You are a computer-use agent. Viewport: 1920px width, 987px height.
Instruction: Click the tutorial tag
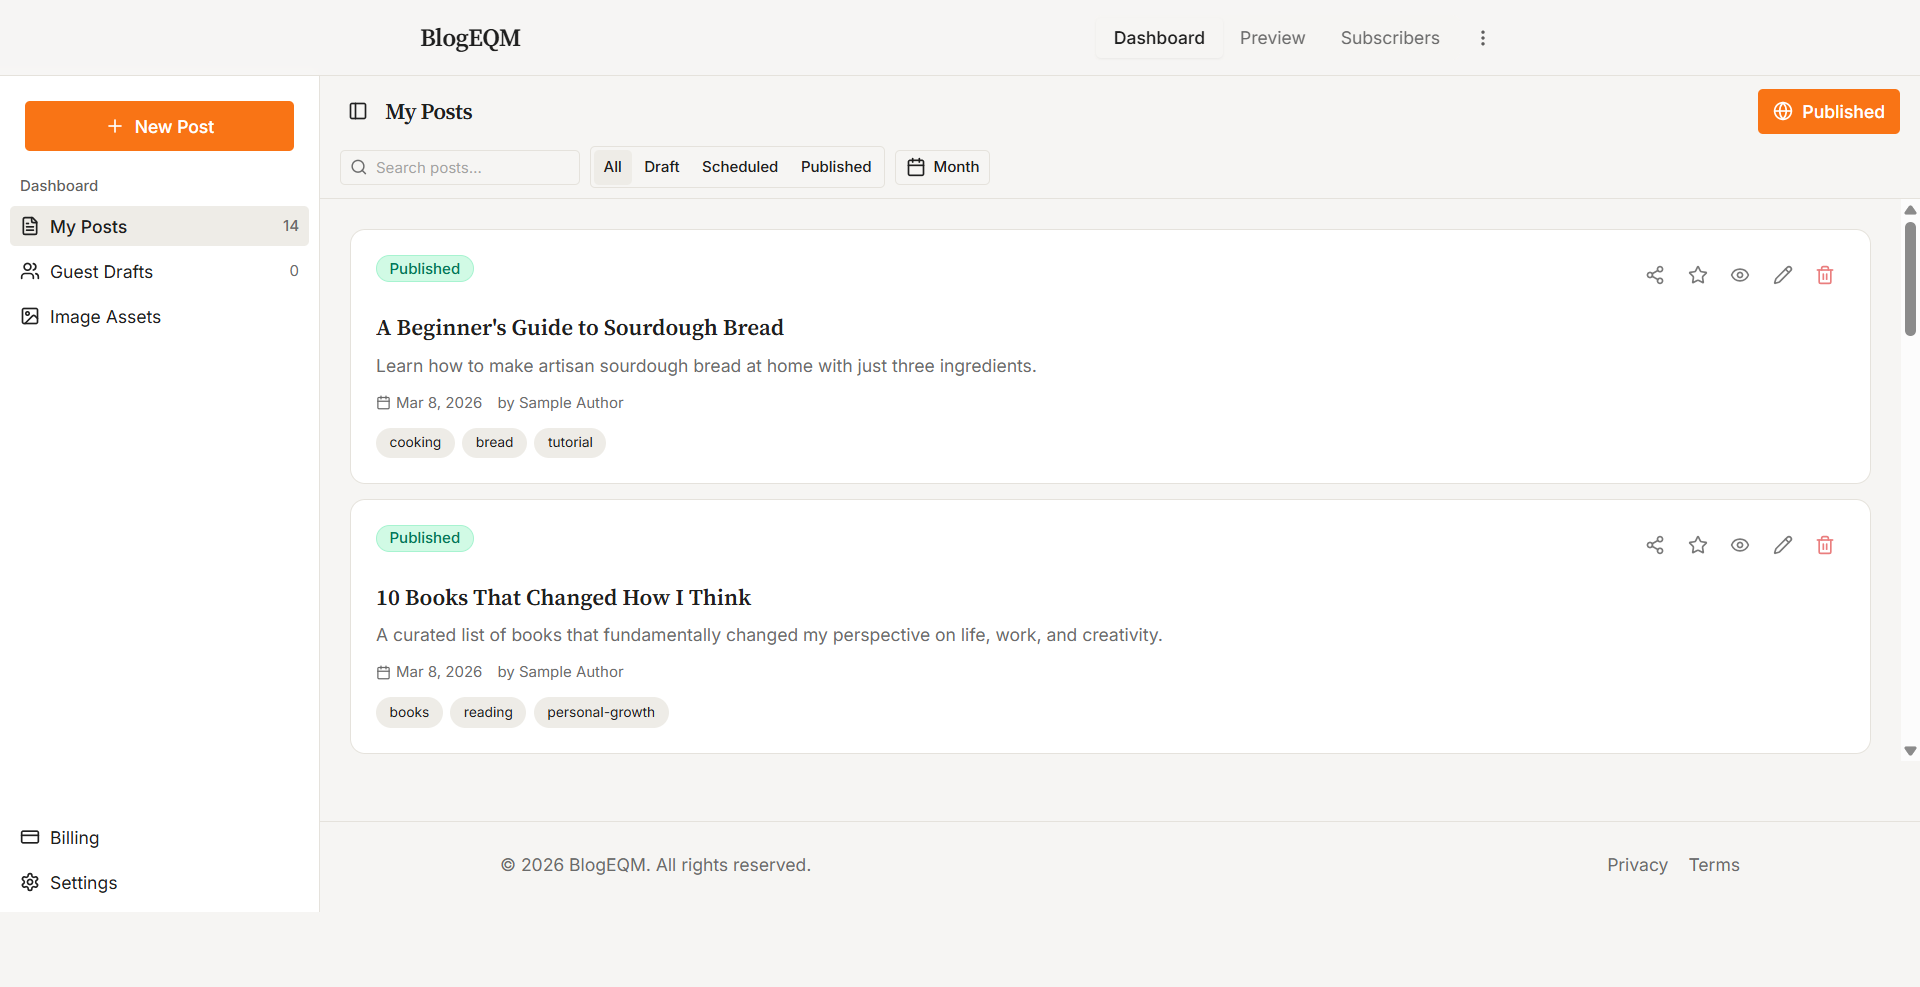[570, 443]
